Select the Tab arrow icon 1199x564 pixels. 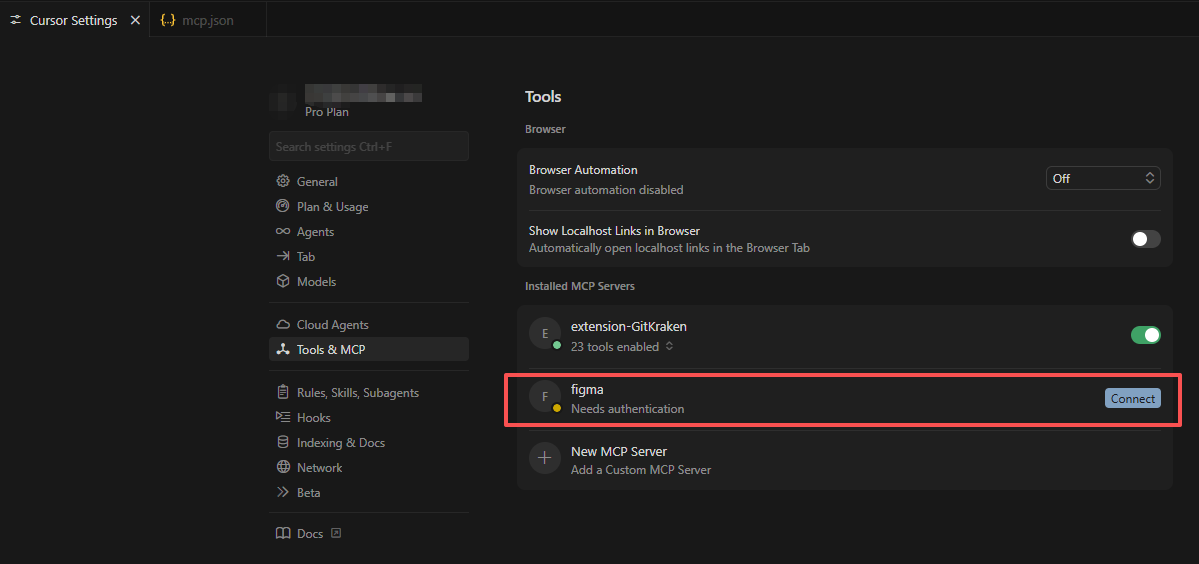coord(283,257)
